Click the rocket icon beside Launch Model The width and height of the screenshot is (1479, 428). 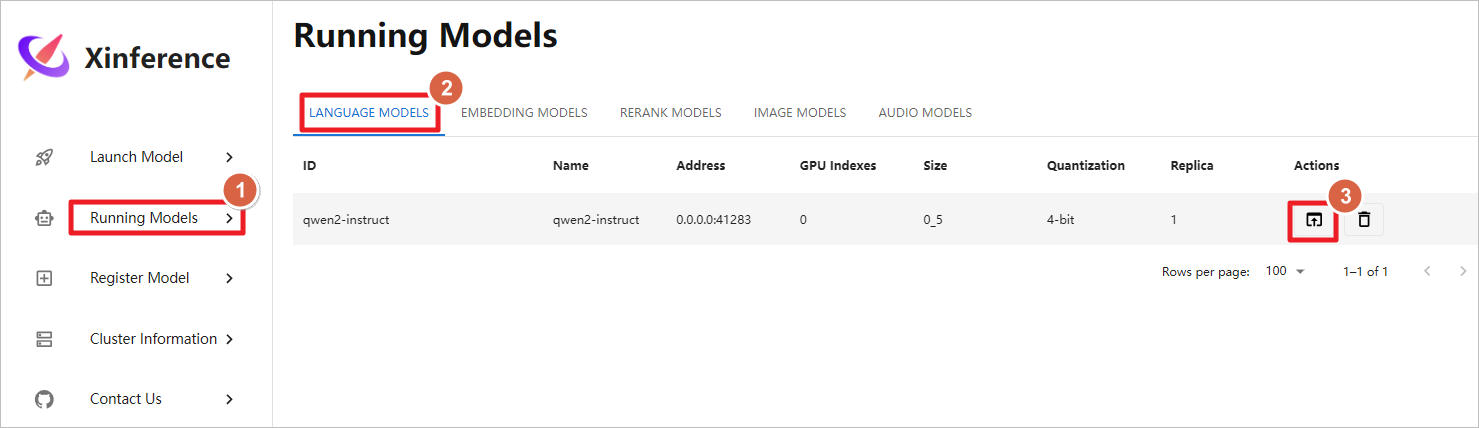click(44, 157)
